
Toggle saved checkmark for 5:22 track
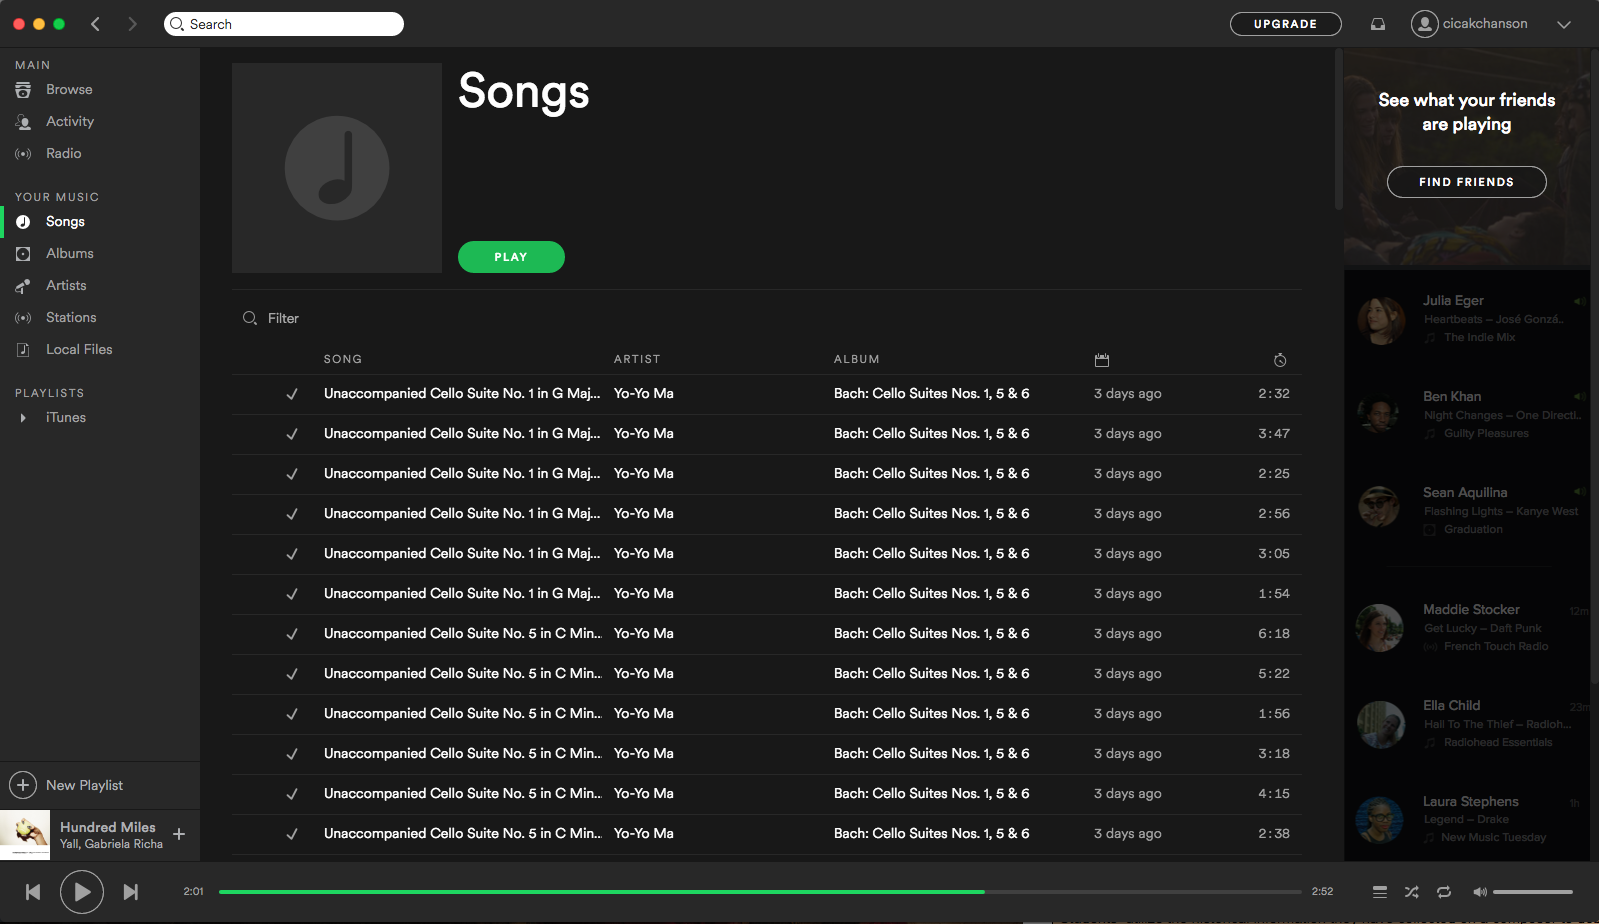(292, 674)
